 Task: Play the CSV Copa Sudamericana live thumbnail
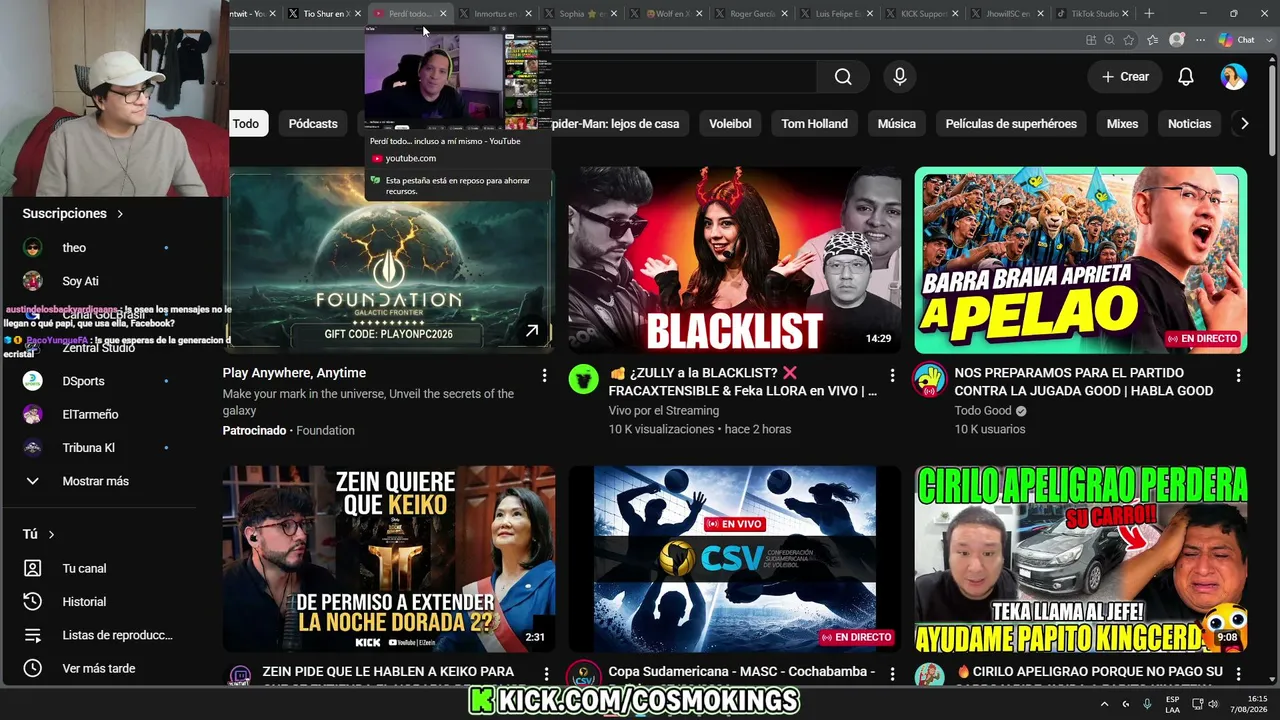click(735, 559)
